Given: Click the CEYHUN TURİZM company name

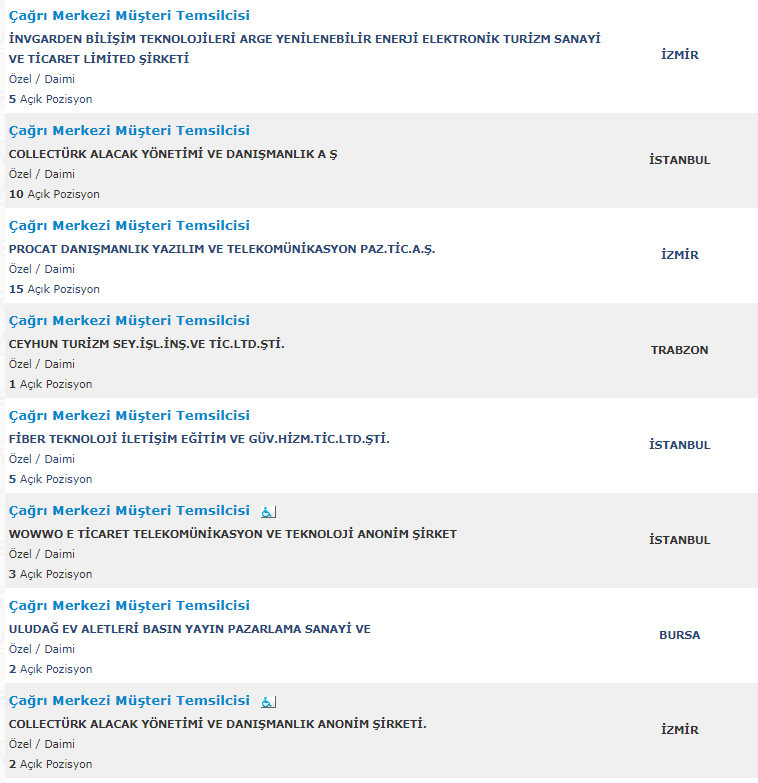Looking at the screenshot, I should (x=147, y=344).
